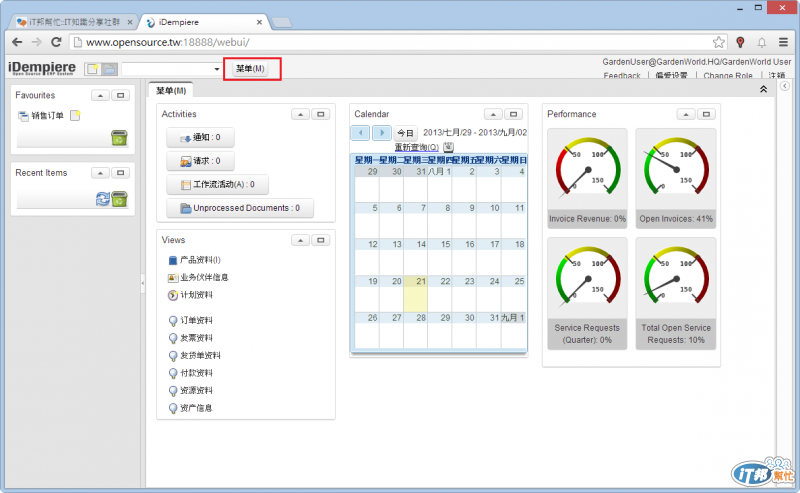Click the 请求 : 0 button
This screenshot has height=493, width=800.
[x=201, y=161]
